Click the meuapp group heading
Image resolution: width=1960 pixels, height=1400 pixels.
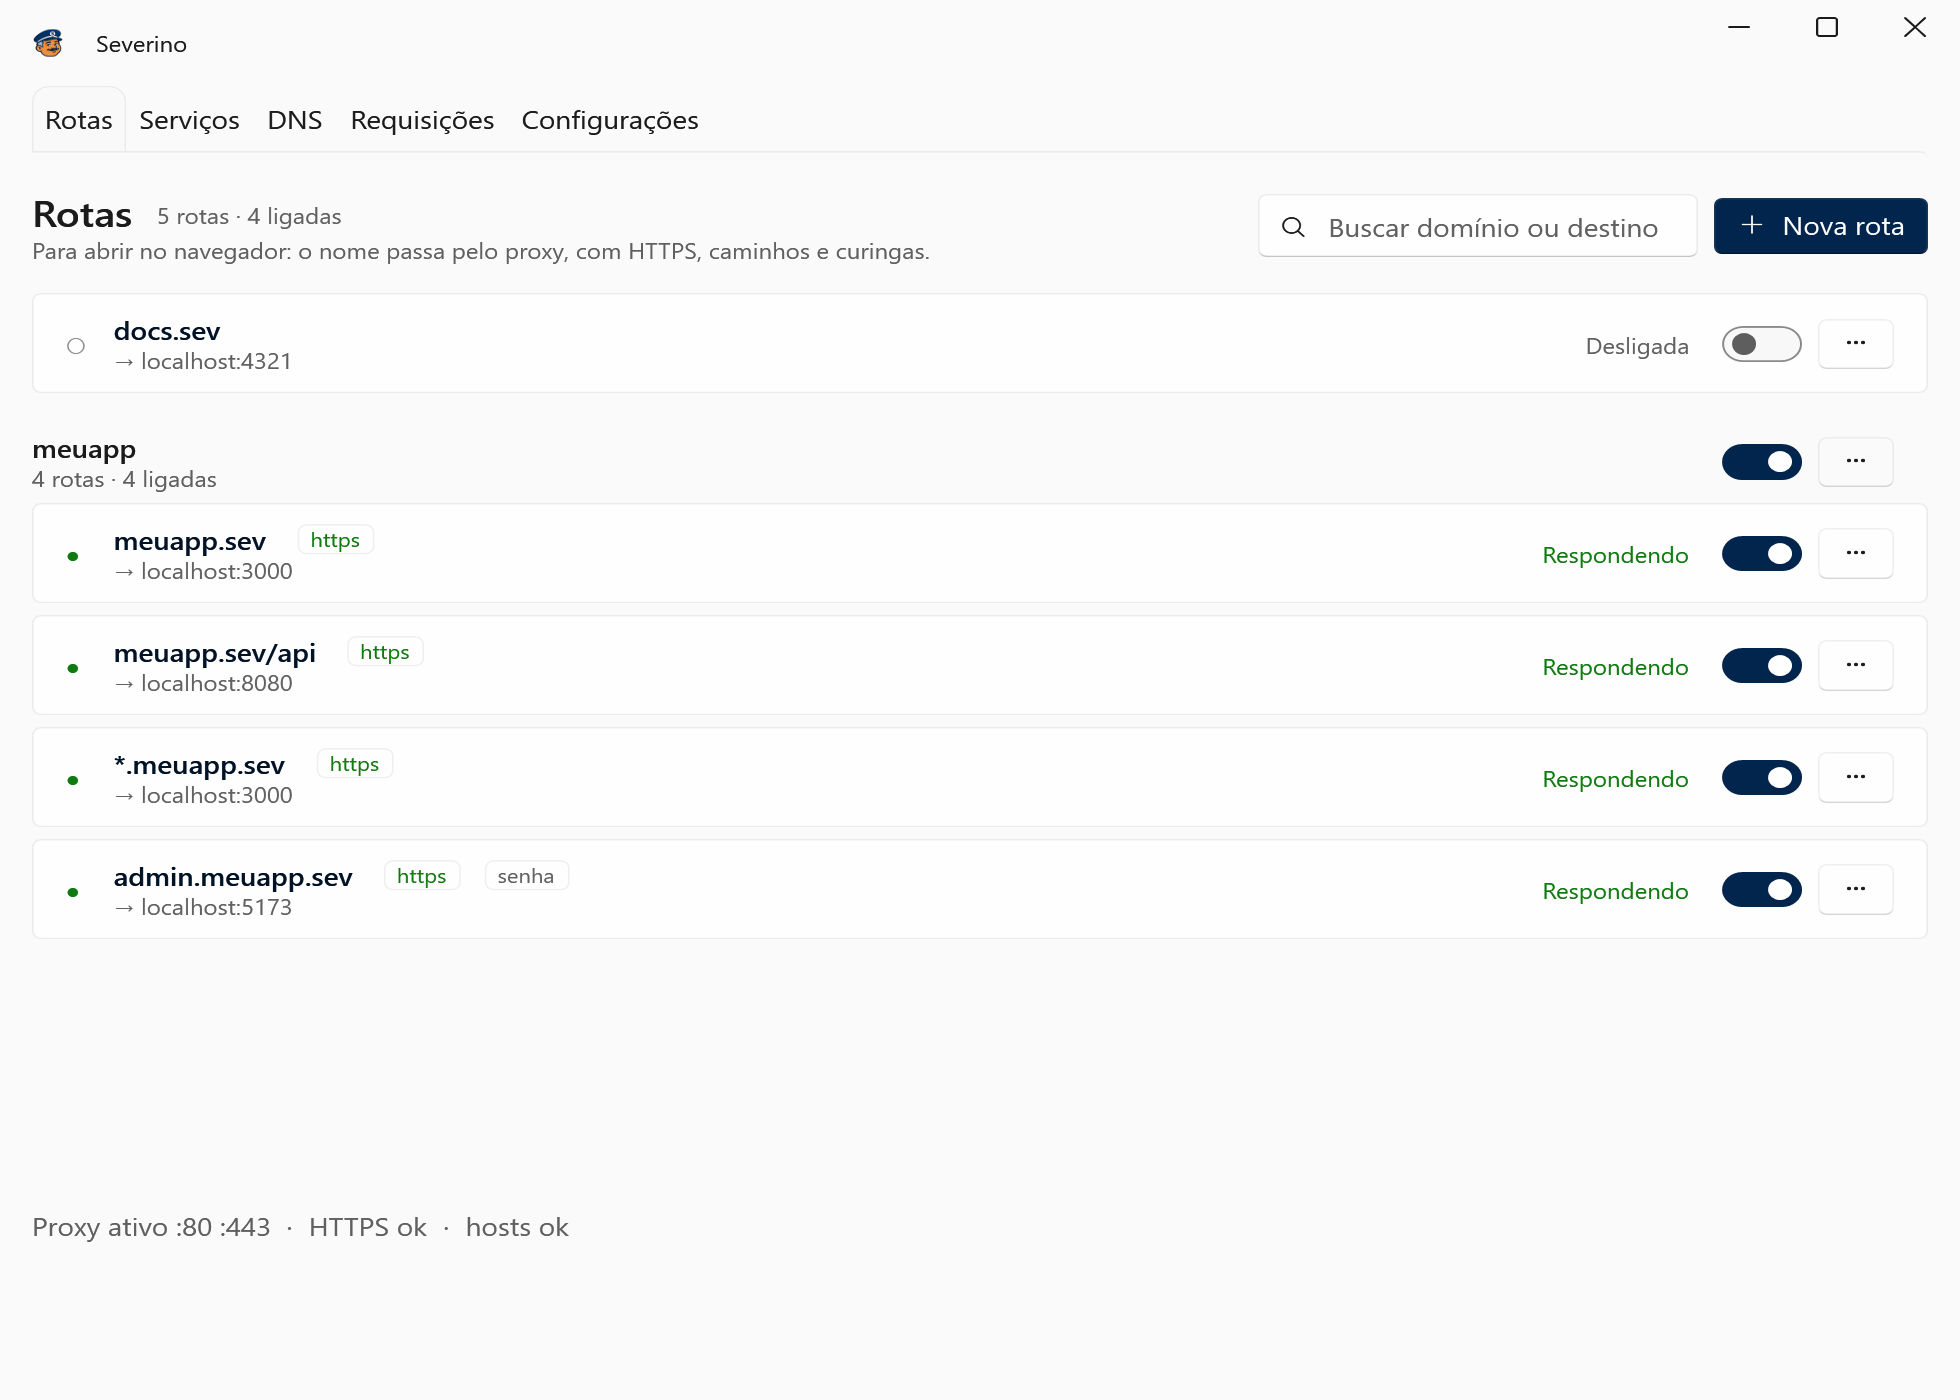click(x=84, y=450)
